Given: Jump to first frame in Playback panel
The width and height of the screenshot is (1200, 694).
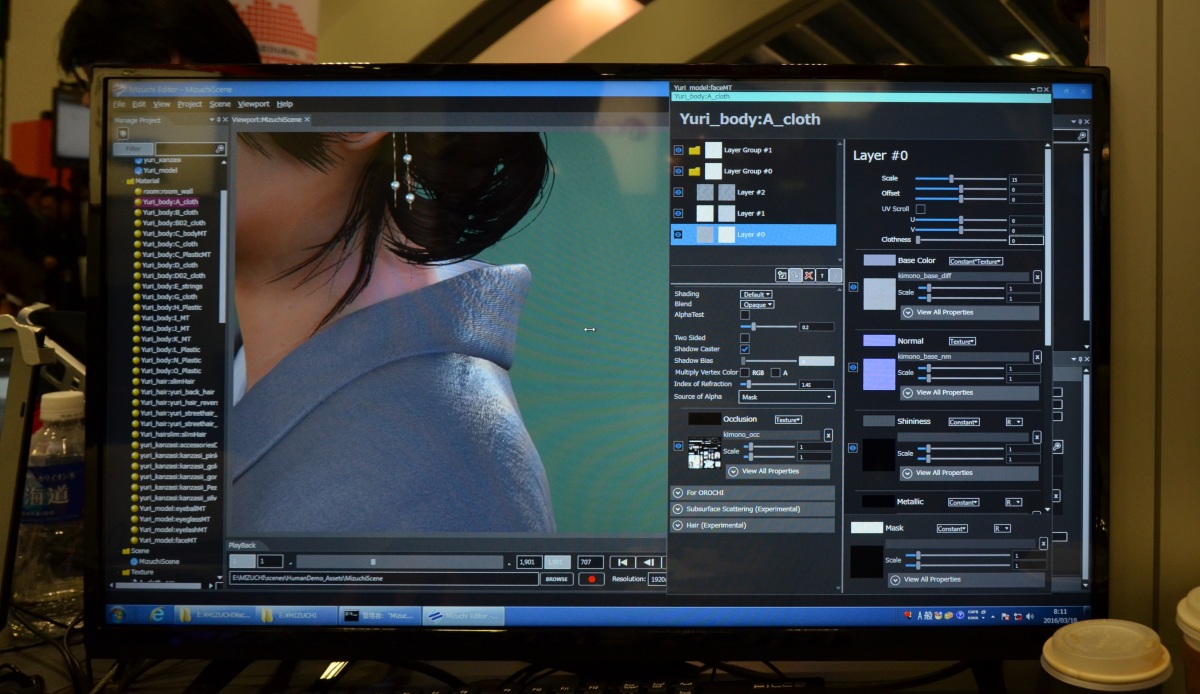Looking at the screenshot, I should [622, 562].
